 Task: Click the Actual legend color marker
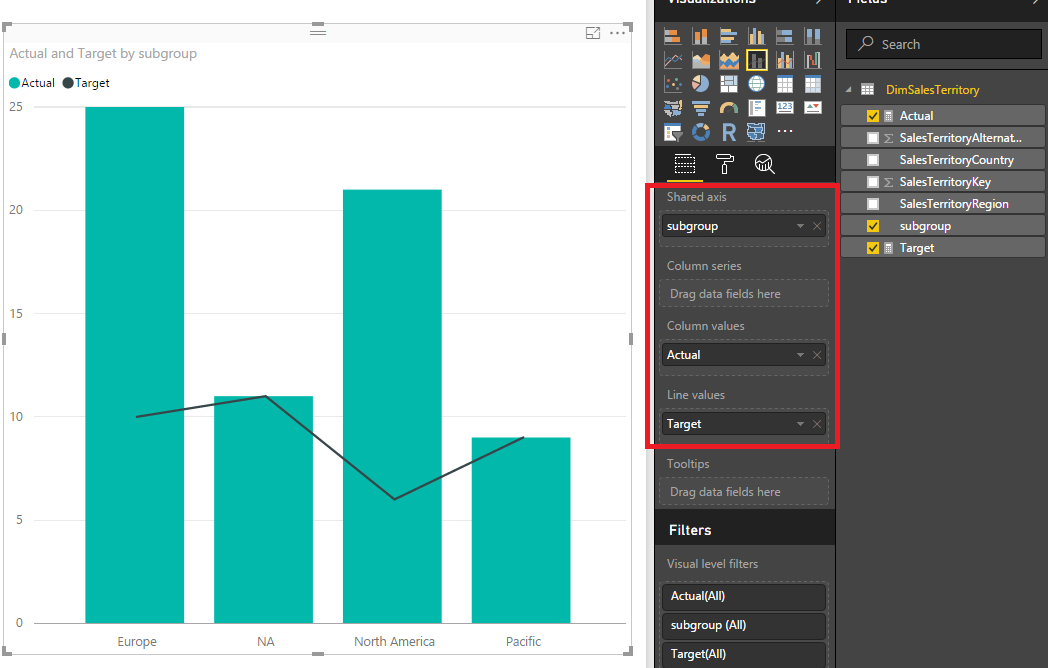pos(14,83)
